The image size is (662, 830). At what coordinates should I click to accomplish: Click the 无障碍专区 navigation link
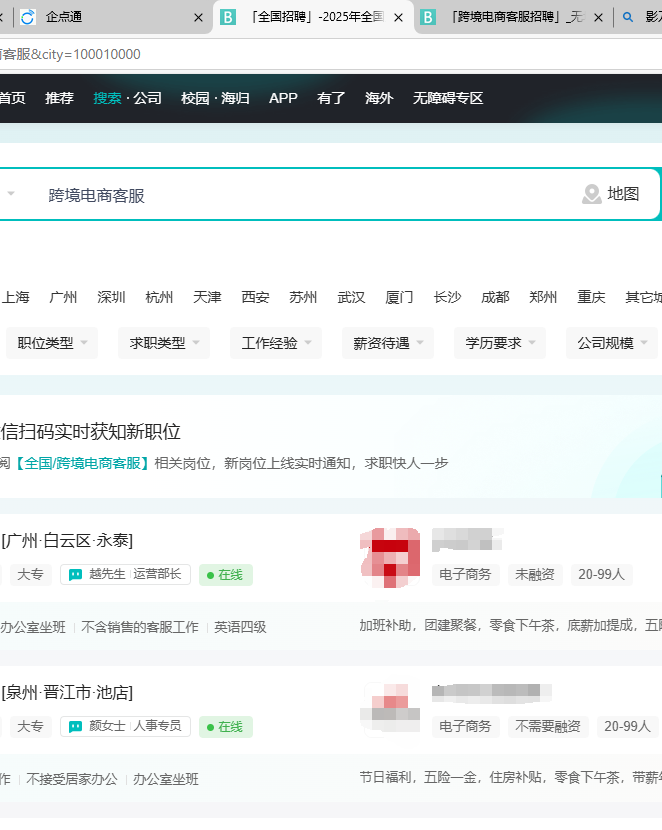448,98
